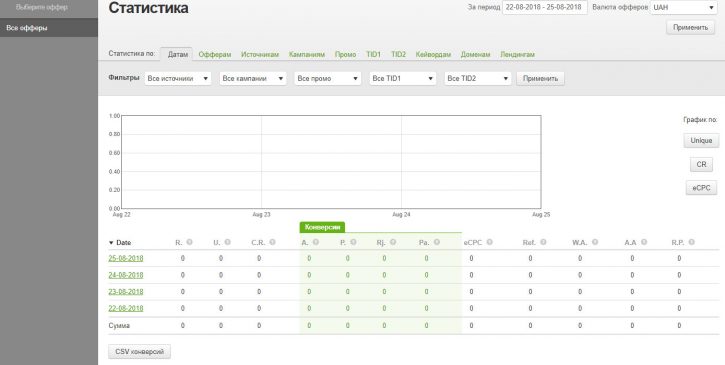This screenshot has height=365, width=725.
Task: Open the Все кампании filter dropdown
Action: pyautogui.click(x=252, y=79)
